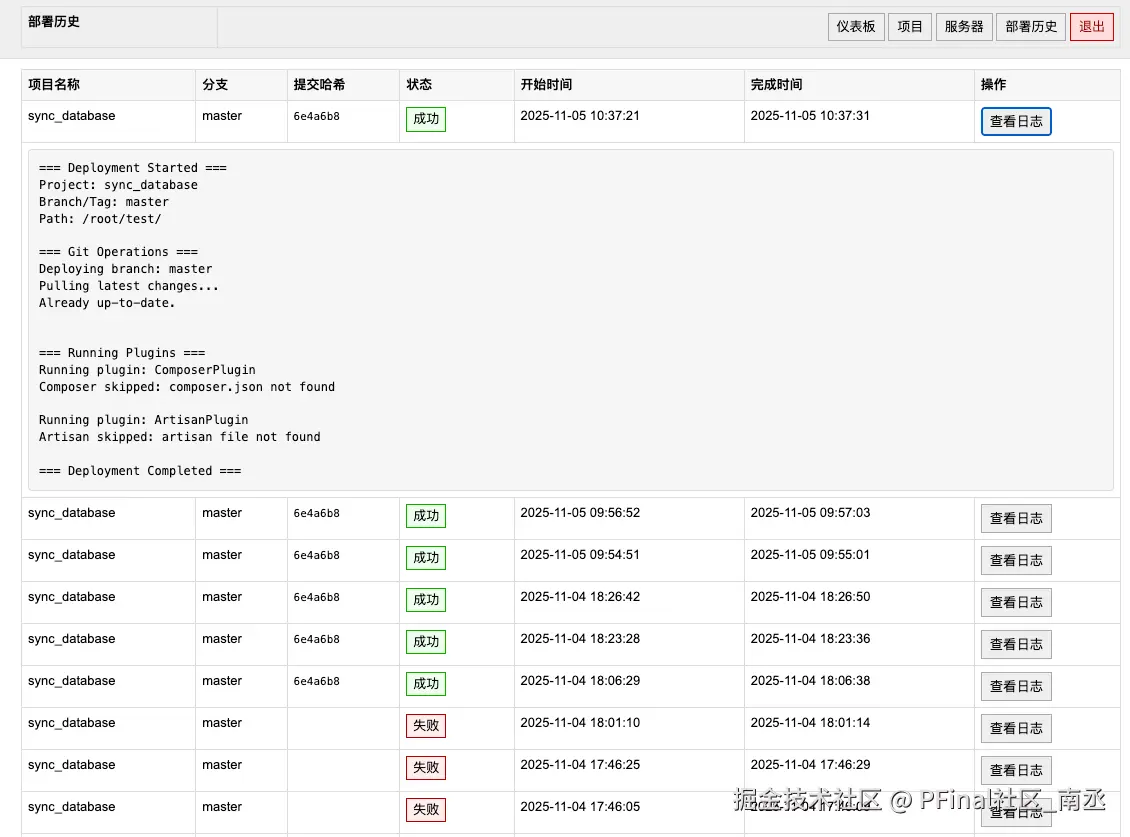
Task: Open 查看日志 for the 18:23:28 deployment
Action: (1016, 645)
